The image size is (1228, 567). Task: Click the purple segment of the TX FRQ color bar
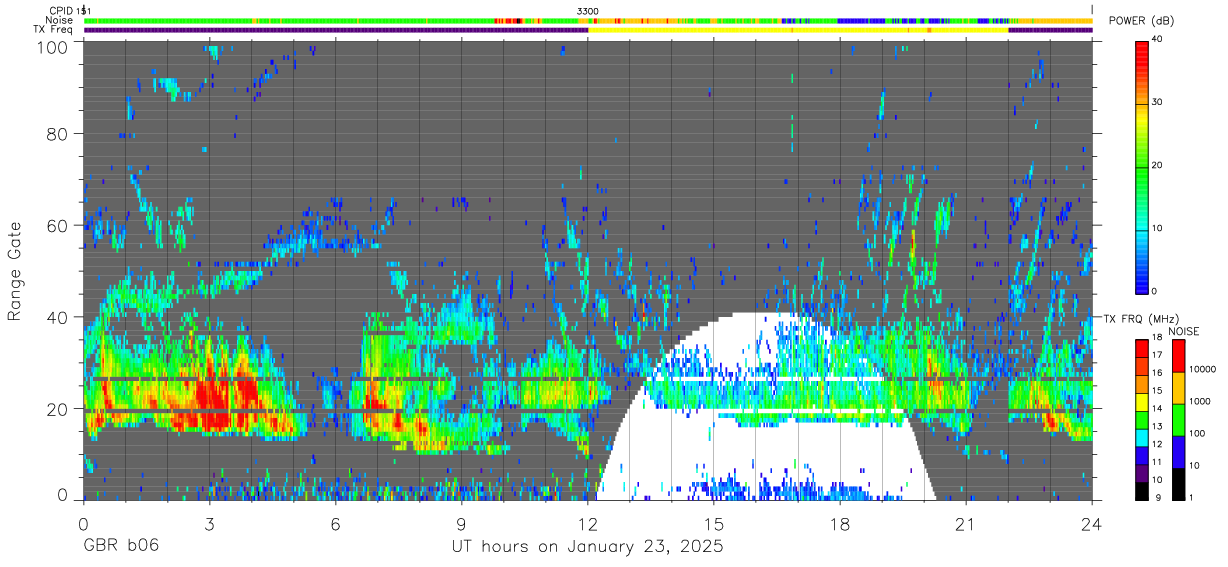pos(1142,473)
